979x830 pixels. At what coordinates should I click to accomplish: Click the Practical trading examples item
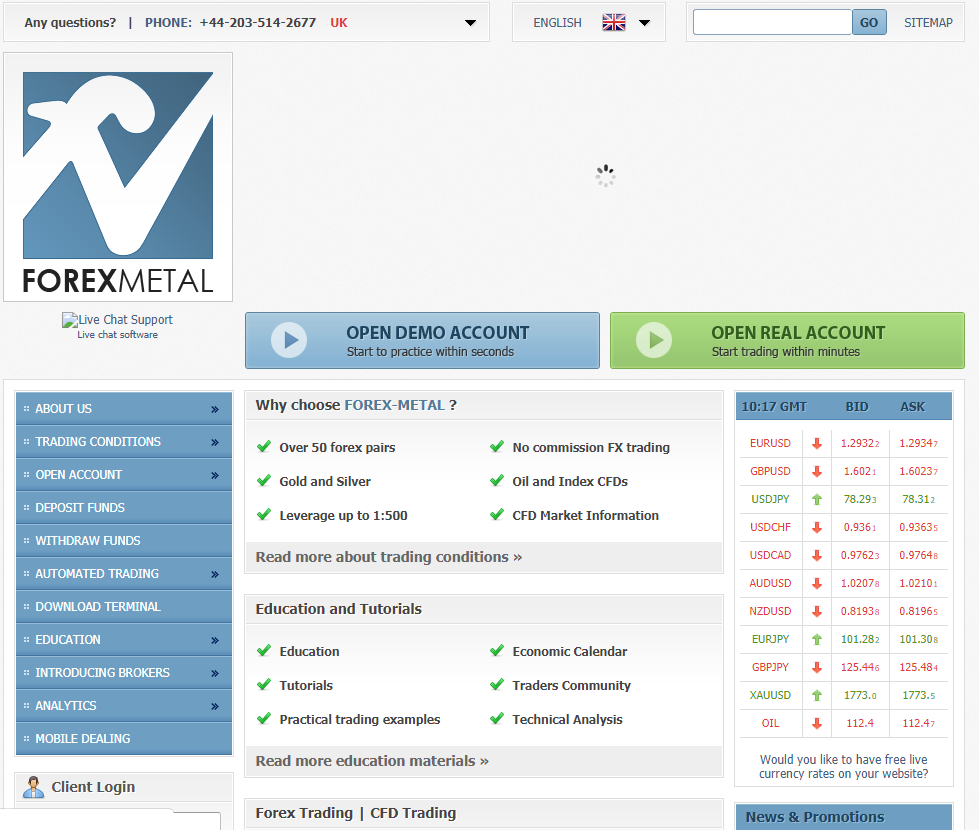(360, 719)
